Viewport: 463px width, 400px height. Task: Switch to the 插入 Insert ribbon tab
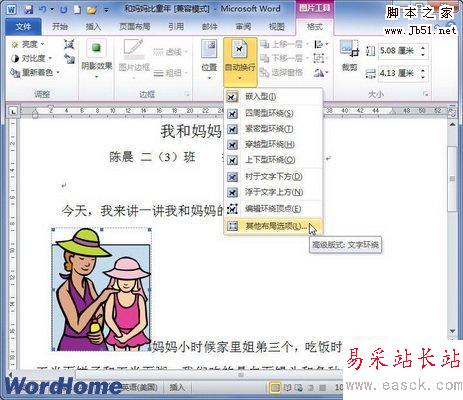93,27
